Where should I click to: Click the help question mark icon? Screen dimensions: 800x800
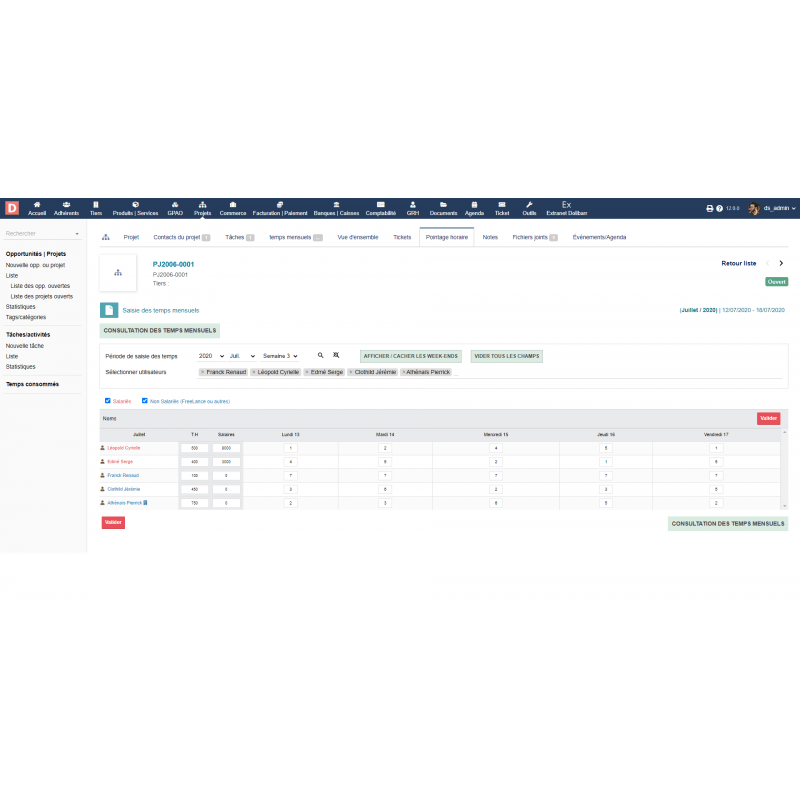tap(719, 208)
